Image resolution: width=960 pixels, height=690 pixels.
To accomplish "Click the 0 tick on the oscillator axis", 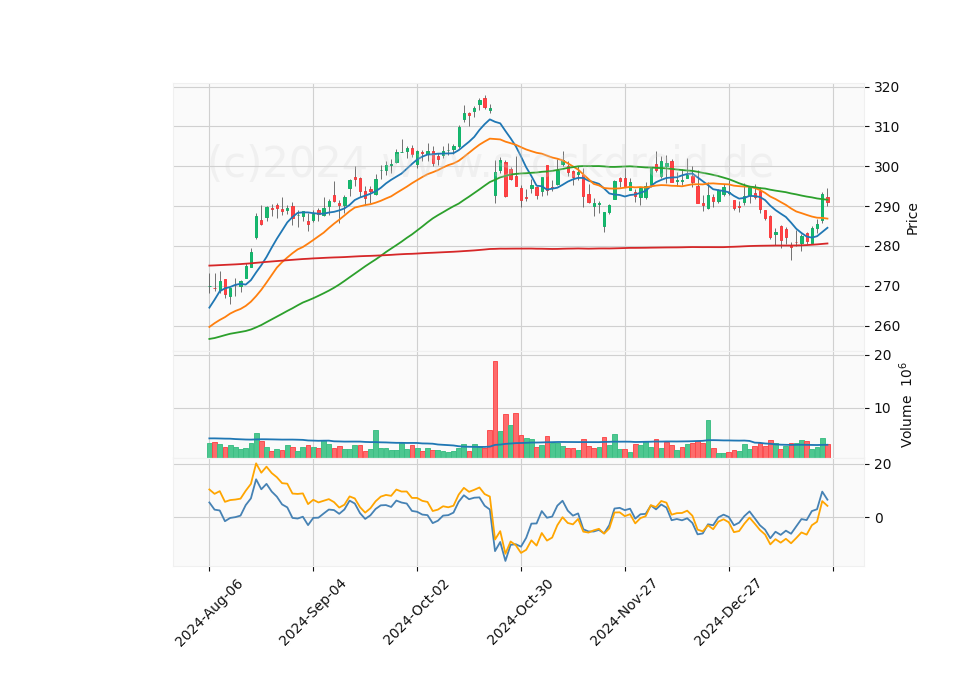I will pos(879,518).
